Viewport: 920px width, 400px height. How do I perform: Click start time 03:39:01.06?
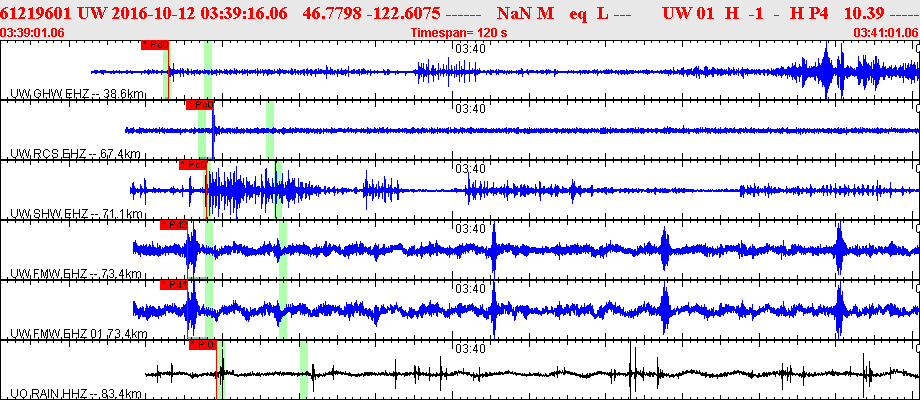[33, 32]
